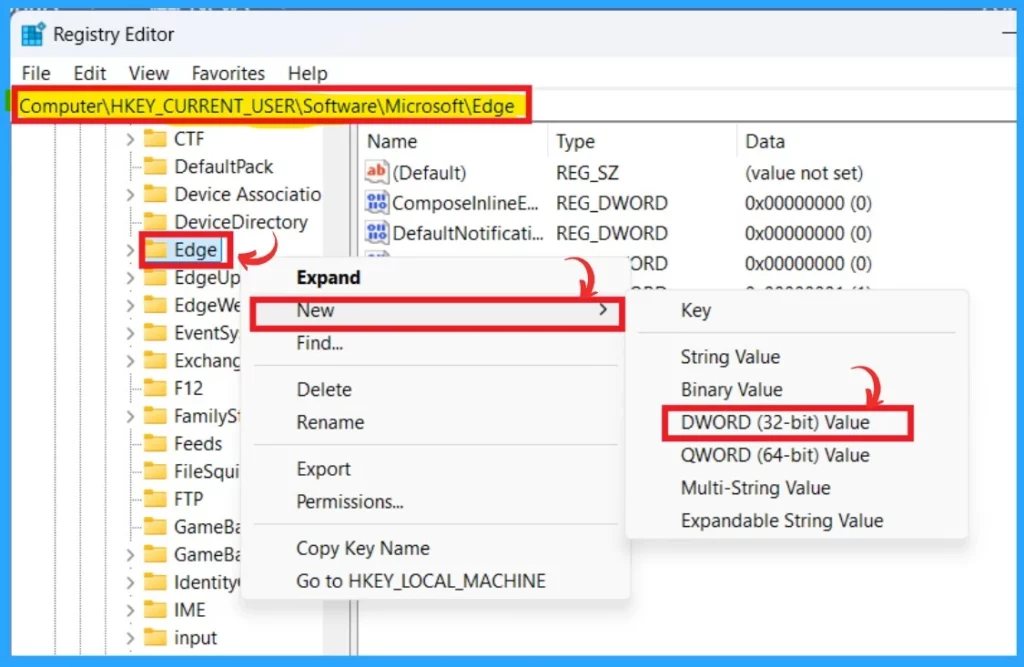
Task: Choose Delete in the context menu
Action: [x=434, y=389]
